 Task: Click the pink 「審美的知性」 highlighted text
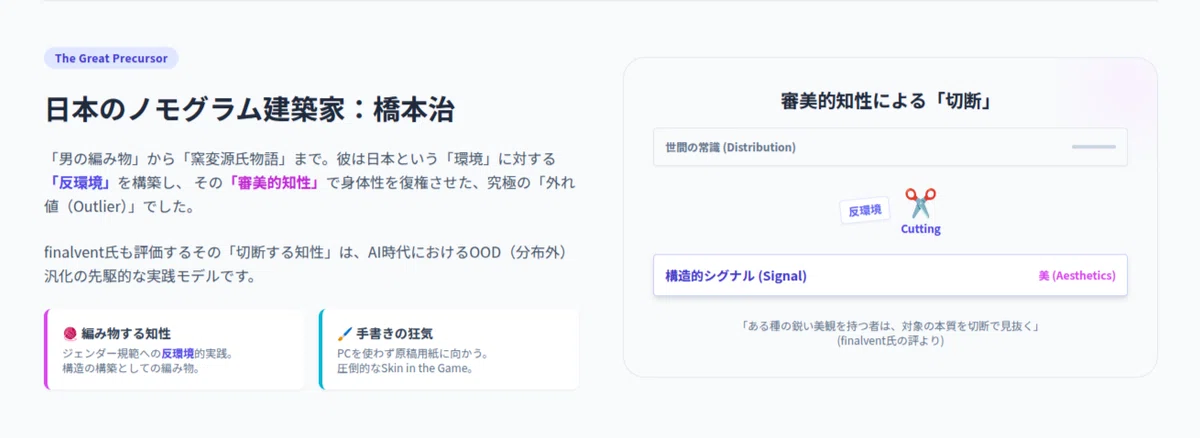tap(273, 183)
